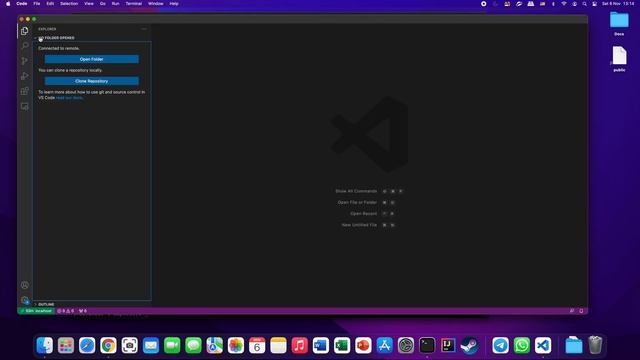Select the public file on desktop
This screenshot has height=360, width=640.
tap(619, 59)
